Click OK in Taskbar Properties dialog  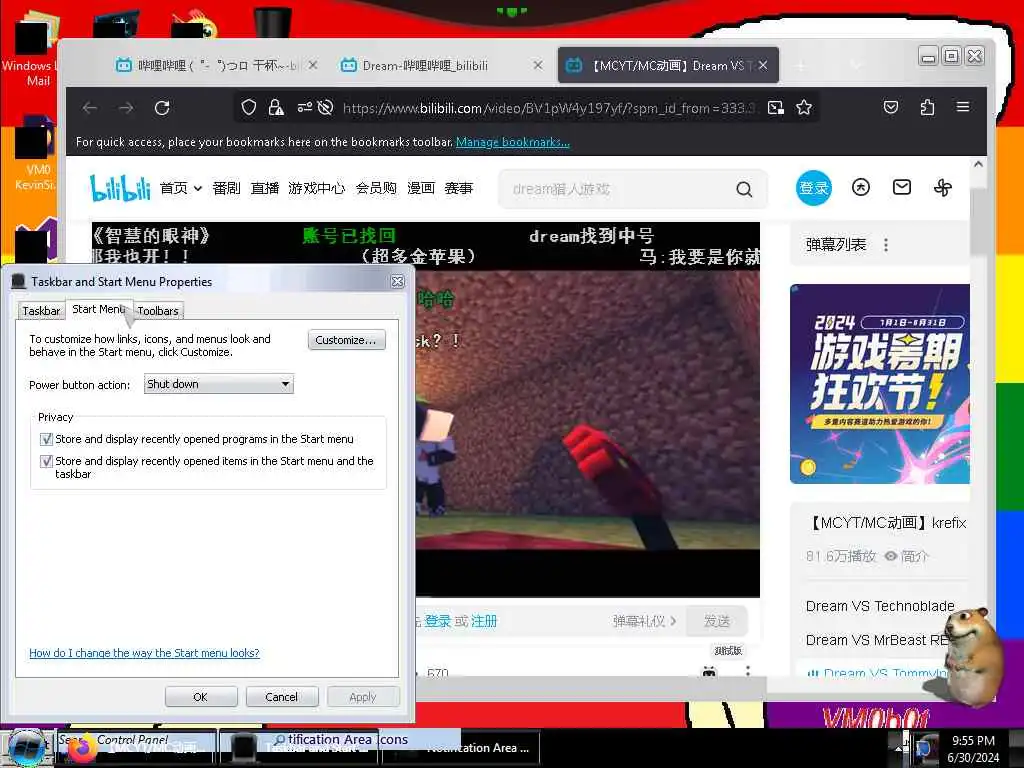200,697
